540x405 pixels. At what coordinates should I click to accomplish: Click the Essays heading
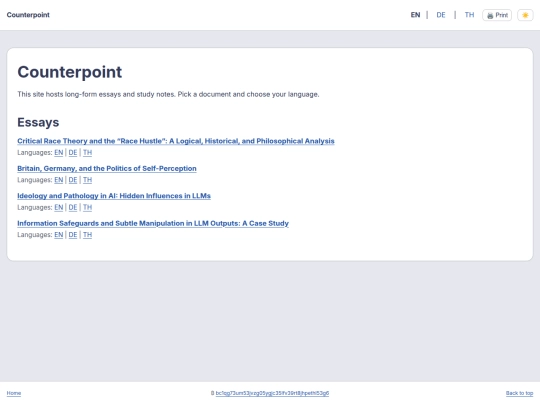[x=38, y=122]
